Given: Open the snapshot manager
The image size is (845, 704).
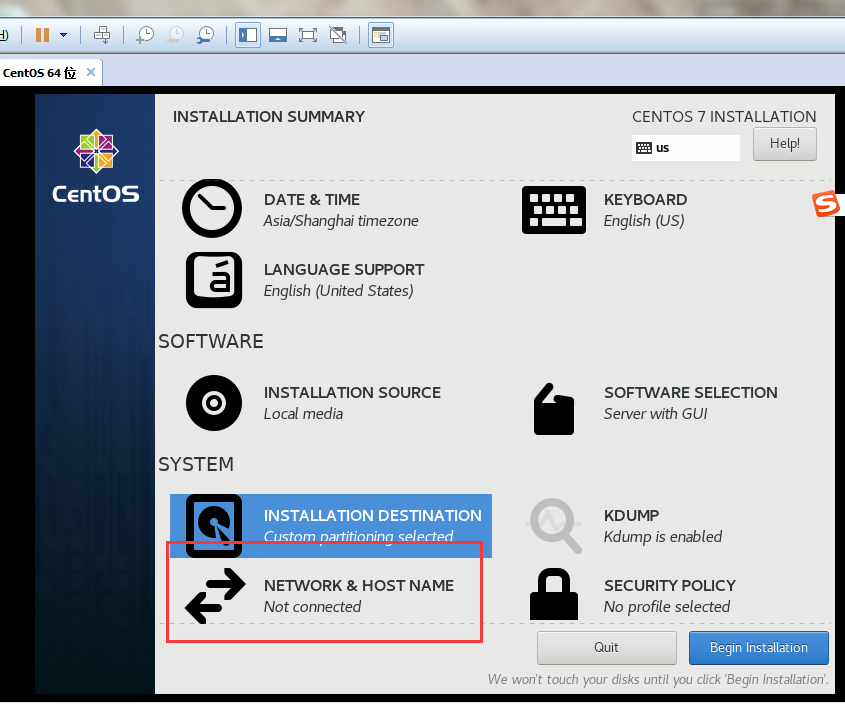Looking at the screenshot, I should click(x=205, y=35).
